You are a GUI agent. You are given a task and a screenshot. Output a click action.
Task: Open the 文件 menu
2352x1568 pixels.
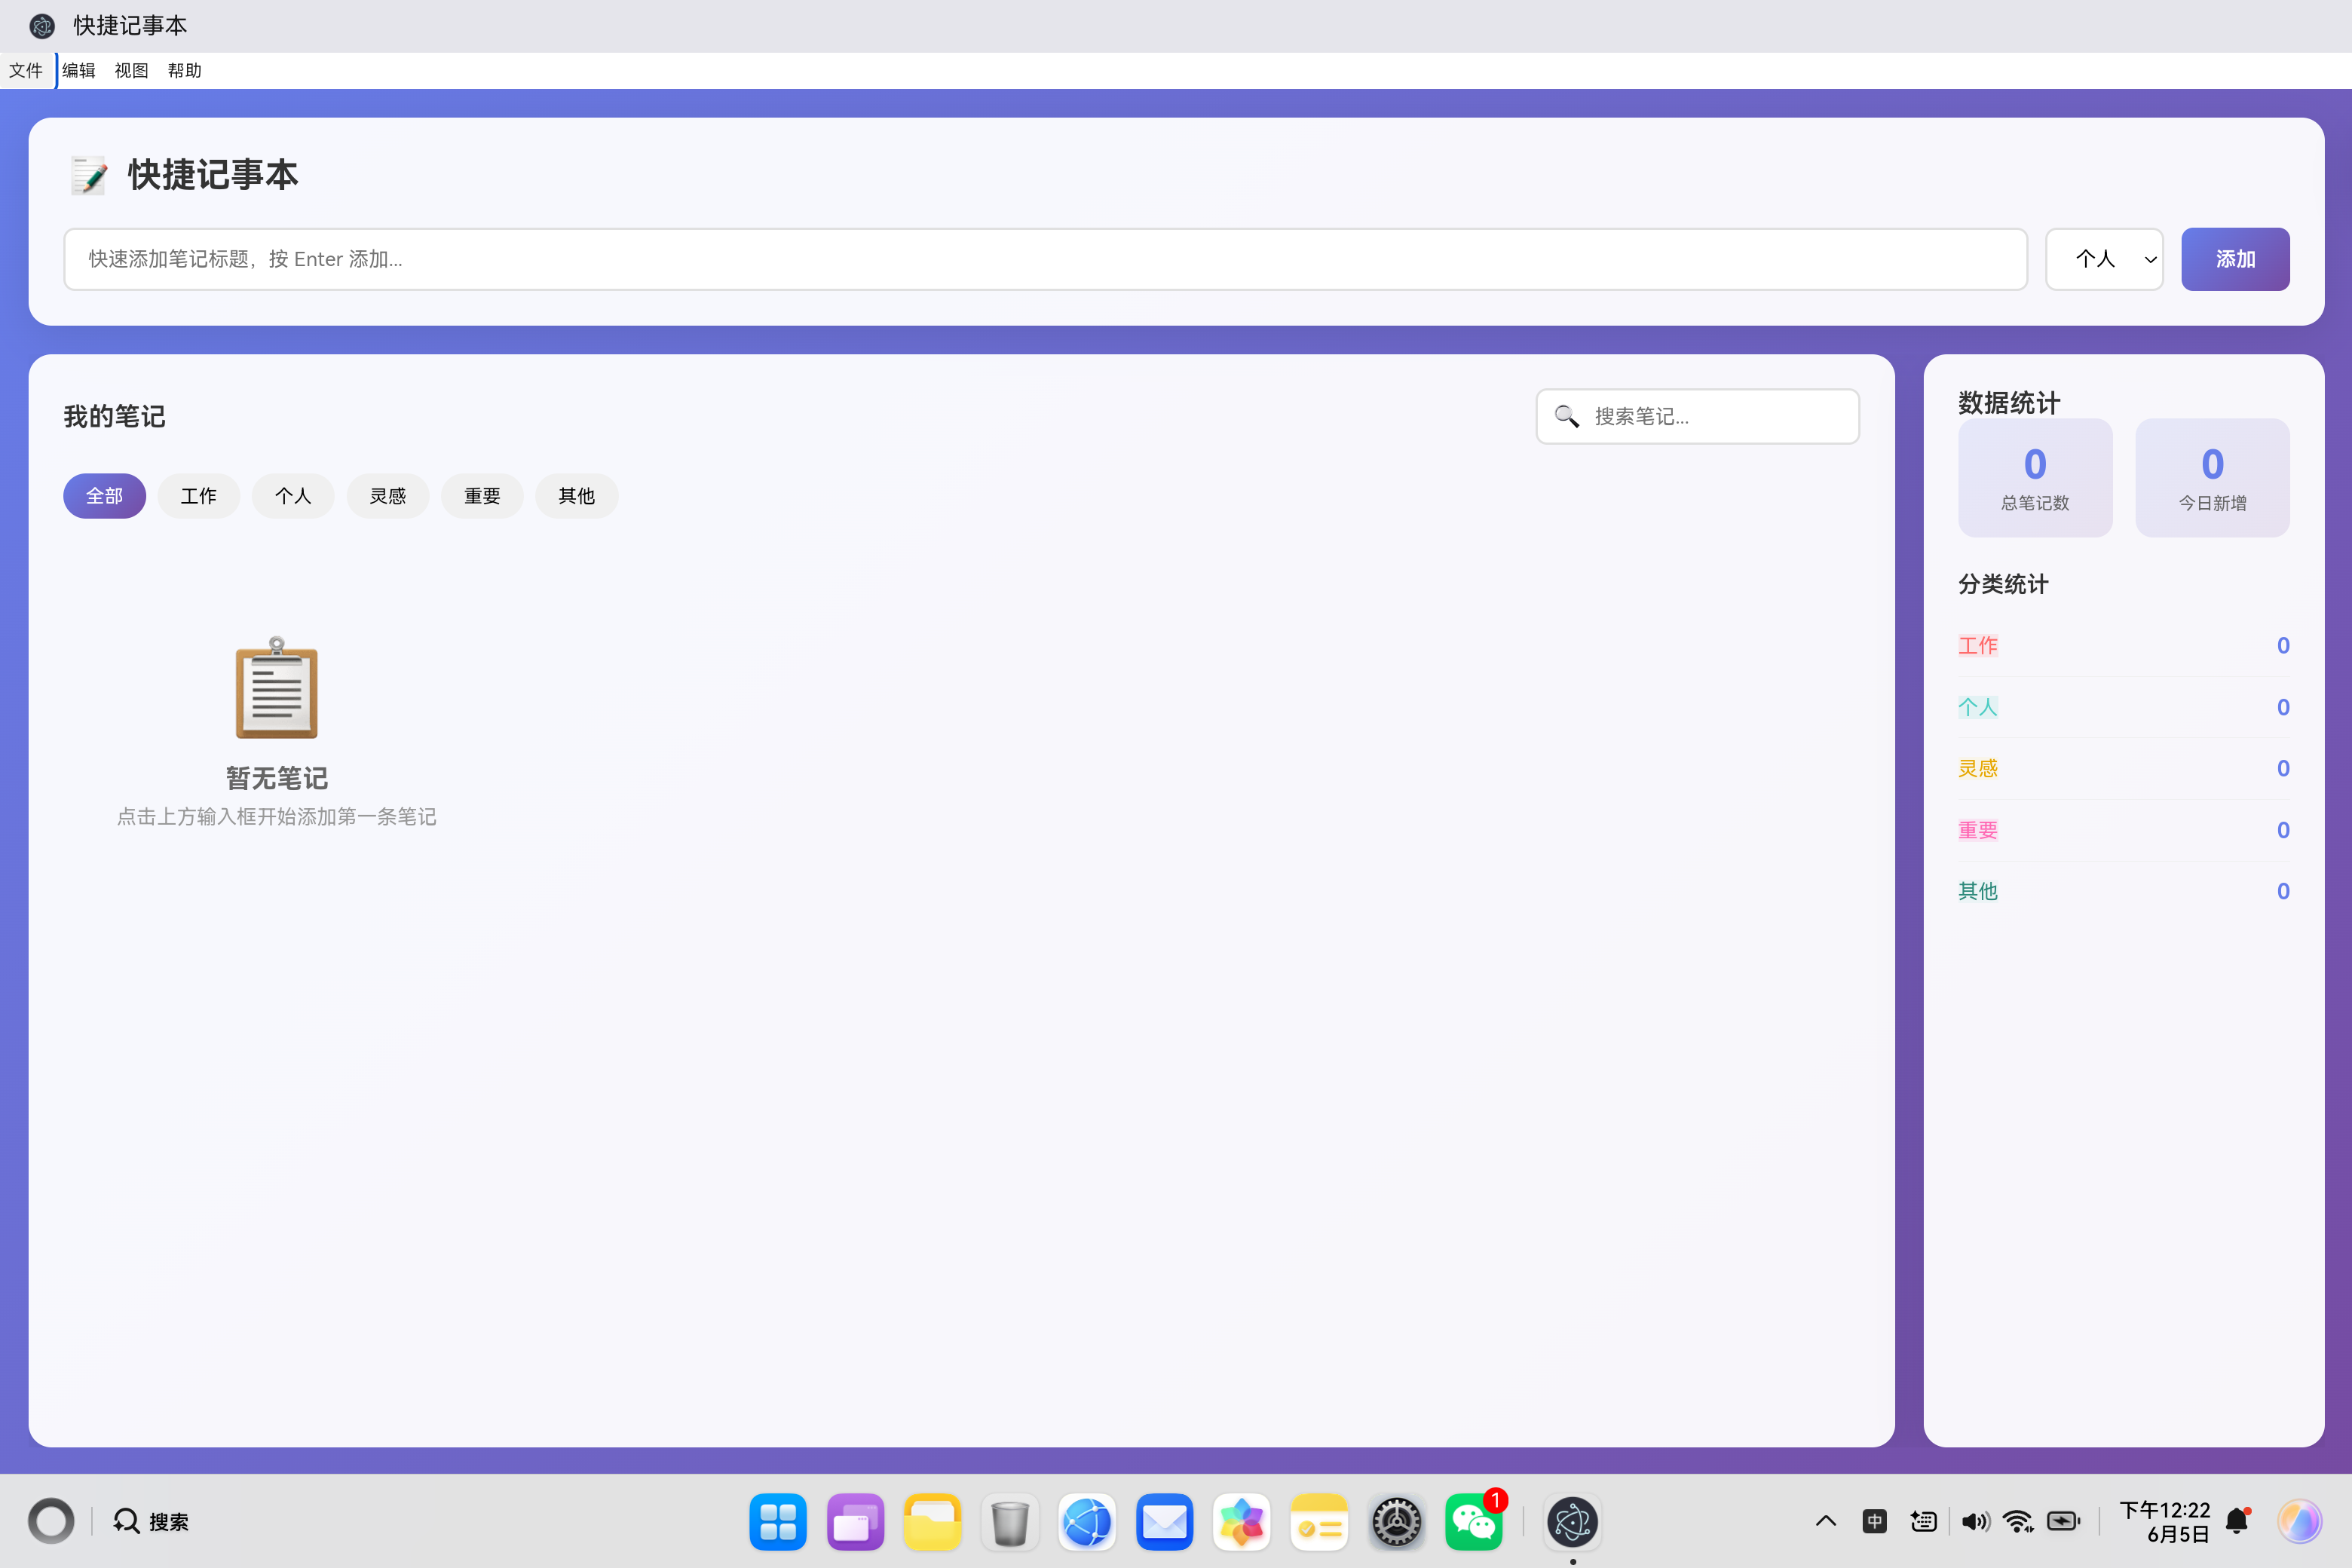[x=26, y=70]
